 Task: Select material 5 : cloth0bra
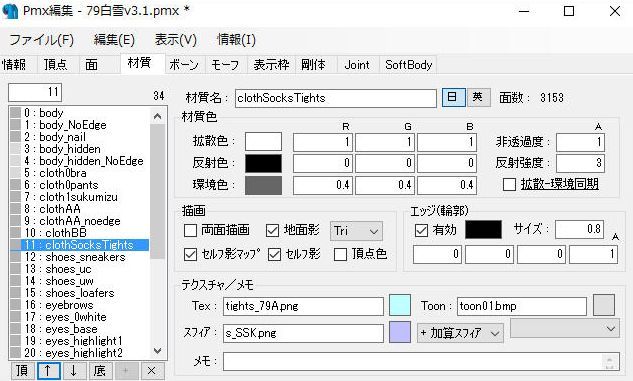pyautogui.click(x=80, y=173)
